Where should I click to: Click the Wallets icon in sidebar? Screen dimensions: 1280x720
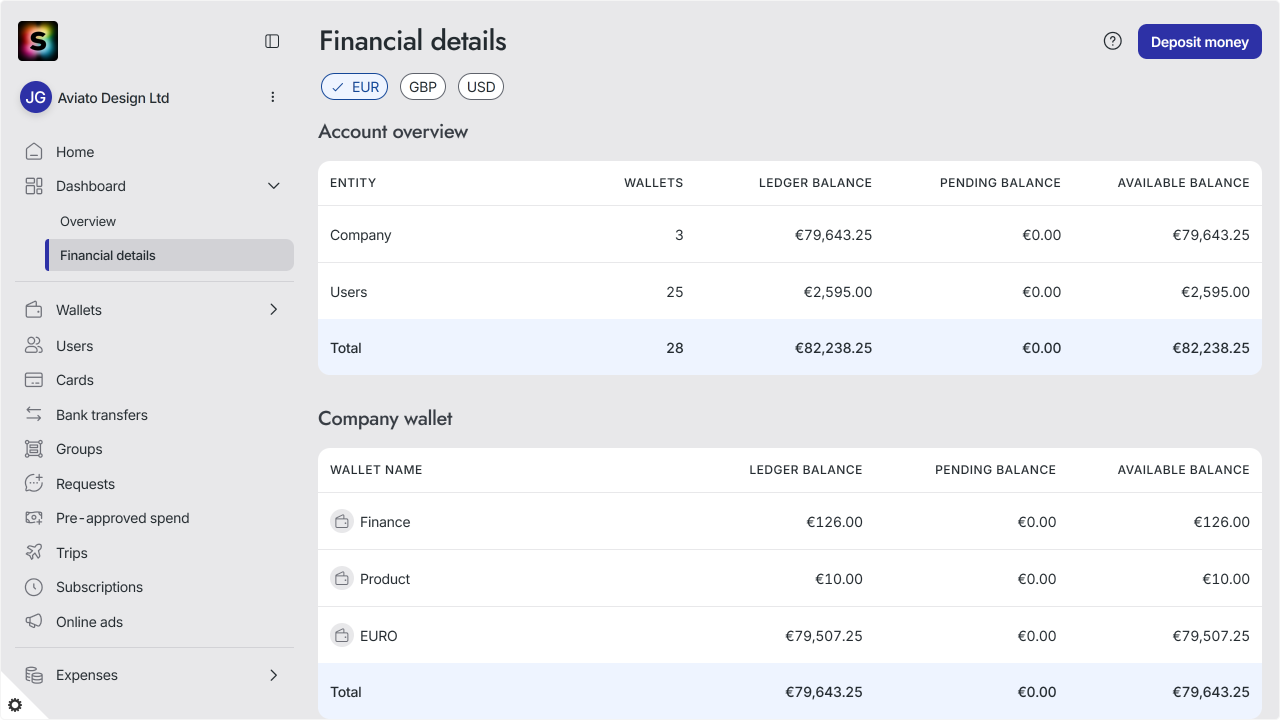pos(34,310)
